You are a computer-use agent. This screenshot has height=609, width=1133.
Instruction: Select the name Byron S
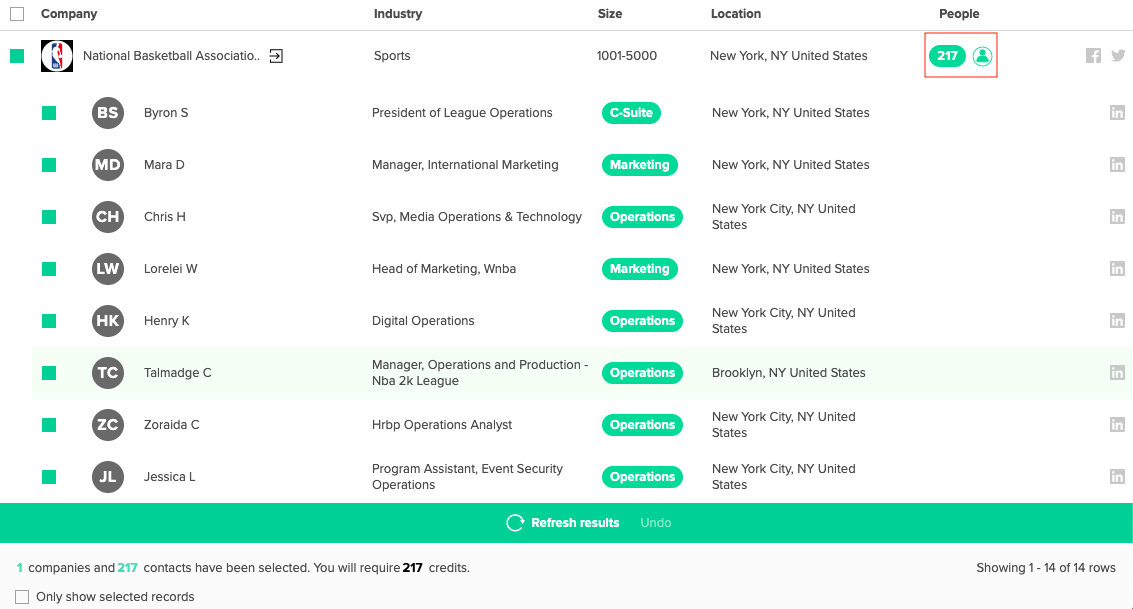click(166, 113)
